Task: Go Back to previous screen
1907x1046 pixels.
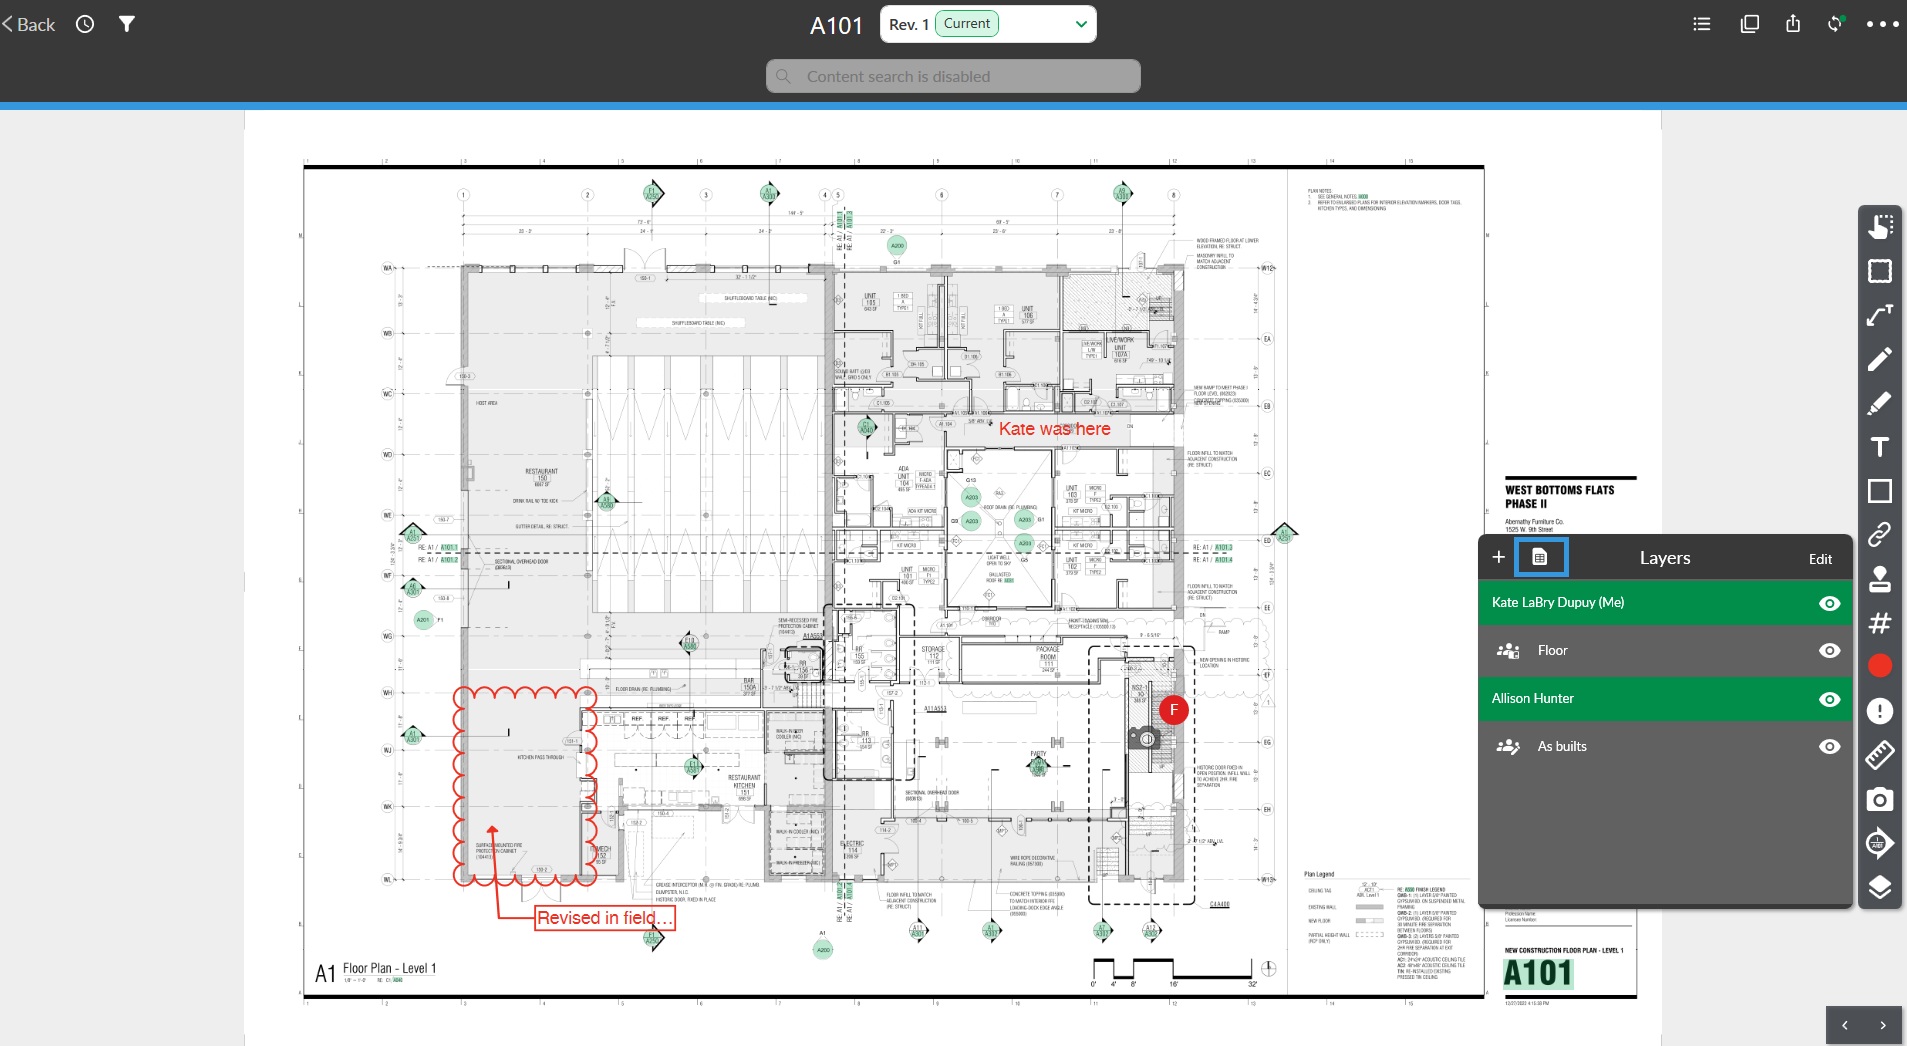Action: [29, 24]
